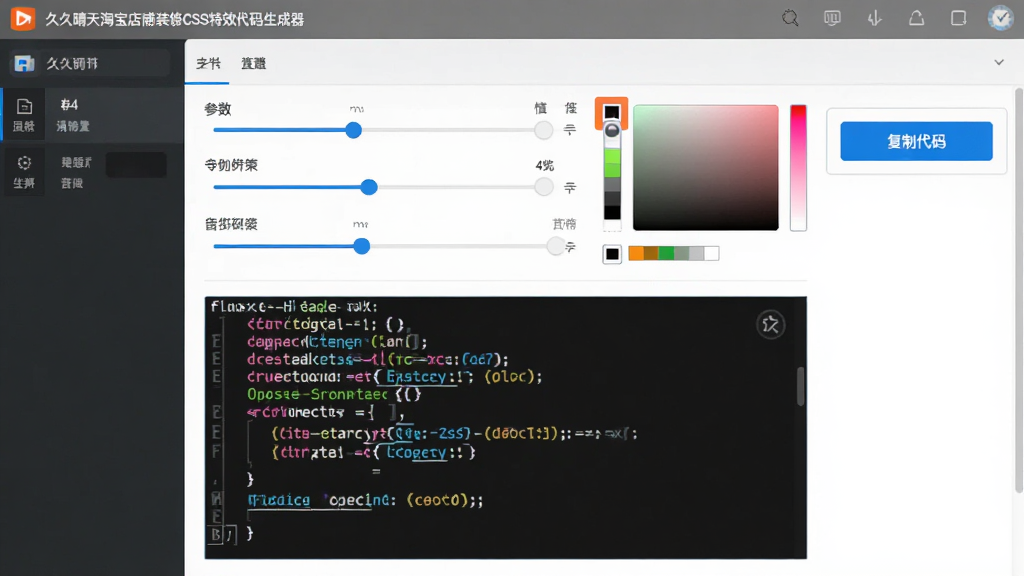Click the monitor icon in the title bar
1024x576 pixels.
(832, 18)
